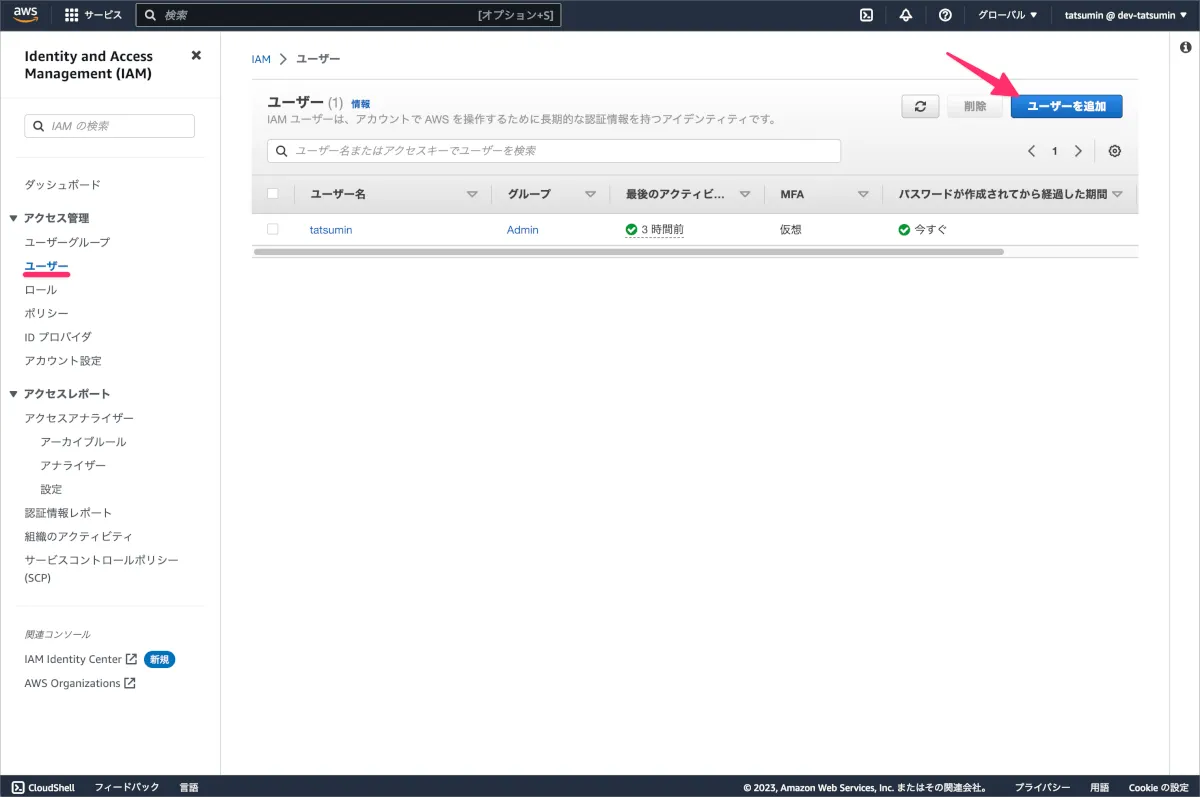Open アナライザー in the sidebar

pyautogui.click(x=73, y=466)
